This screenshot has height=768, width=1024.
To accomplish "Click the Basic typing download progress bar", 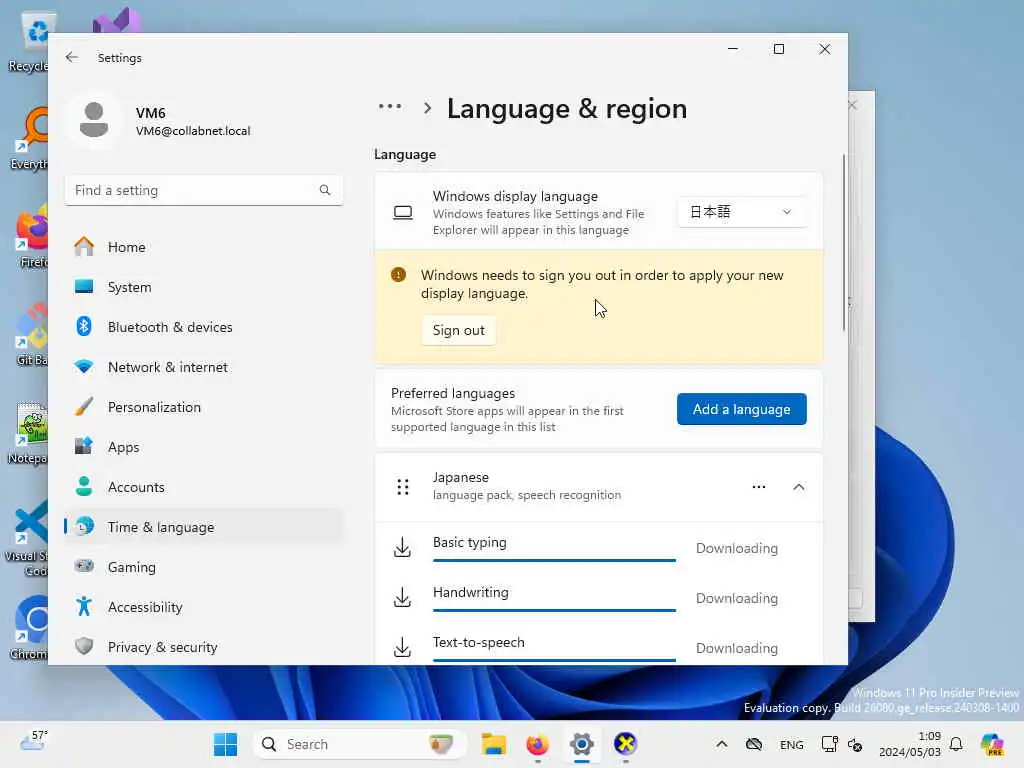I will (x=554, y=560).
